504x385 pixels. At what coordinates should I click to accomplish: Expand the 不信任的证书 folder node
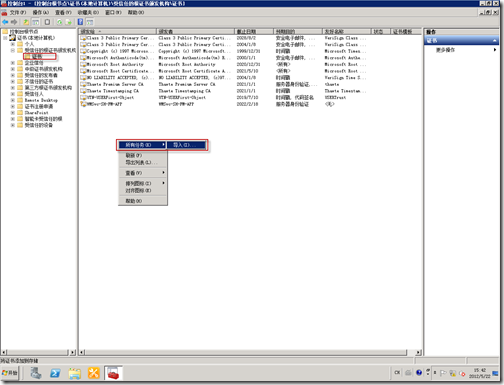(13, 81)
